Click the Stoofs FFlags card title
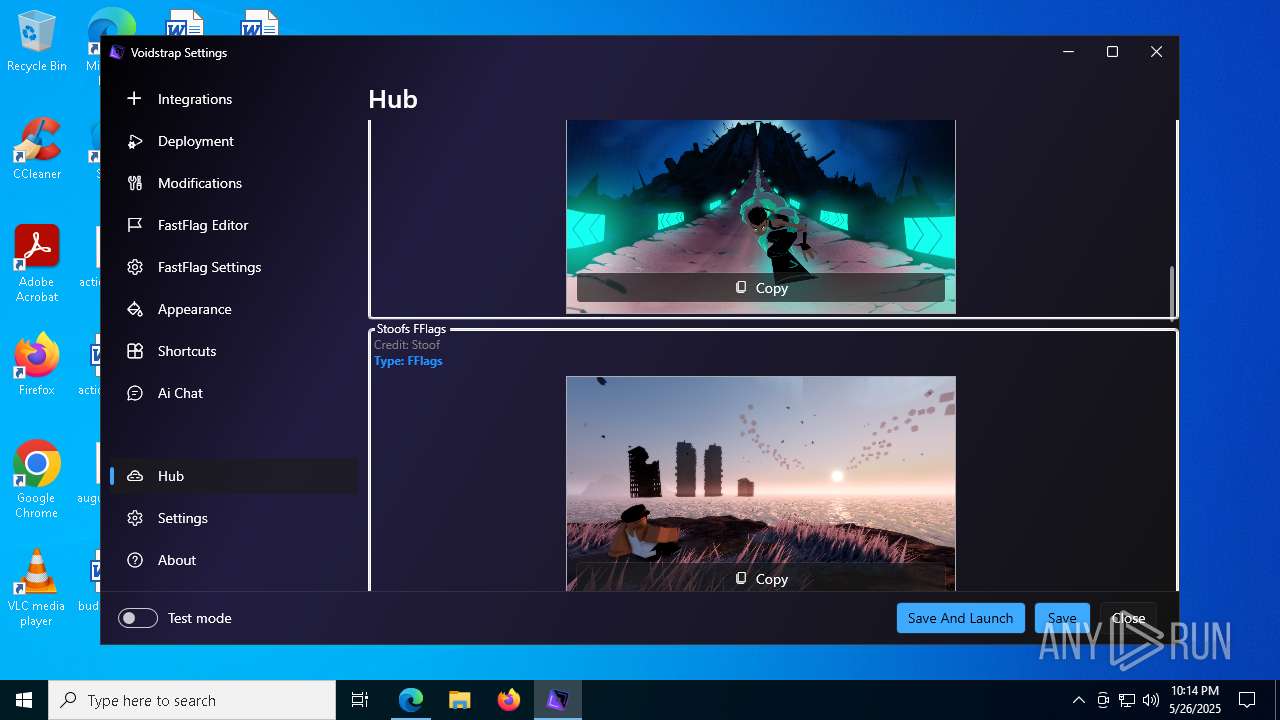 [x=411, y=329]
